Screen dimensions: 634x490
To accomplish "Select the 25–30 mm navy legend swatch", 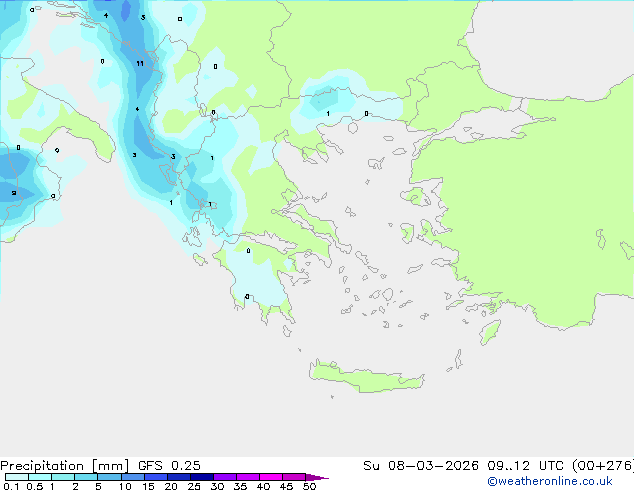I will [201, 477].
